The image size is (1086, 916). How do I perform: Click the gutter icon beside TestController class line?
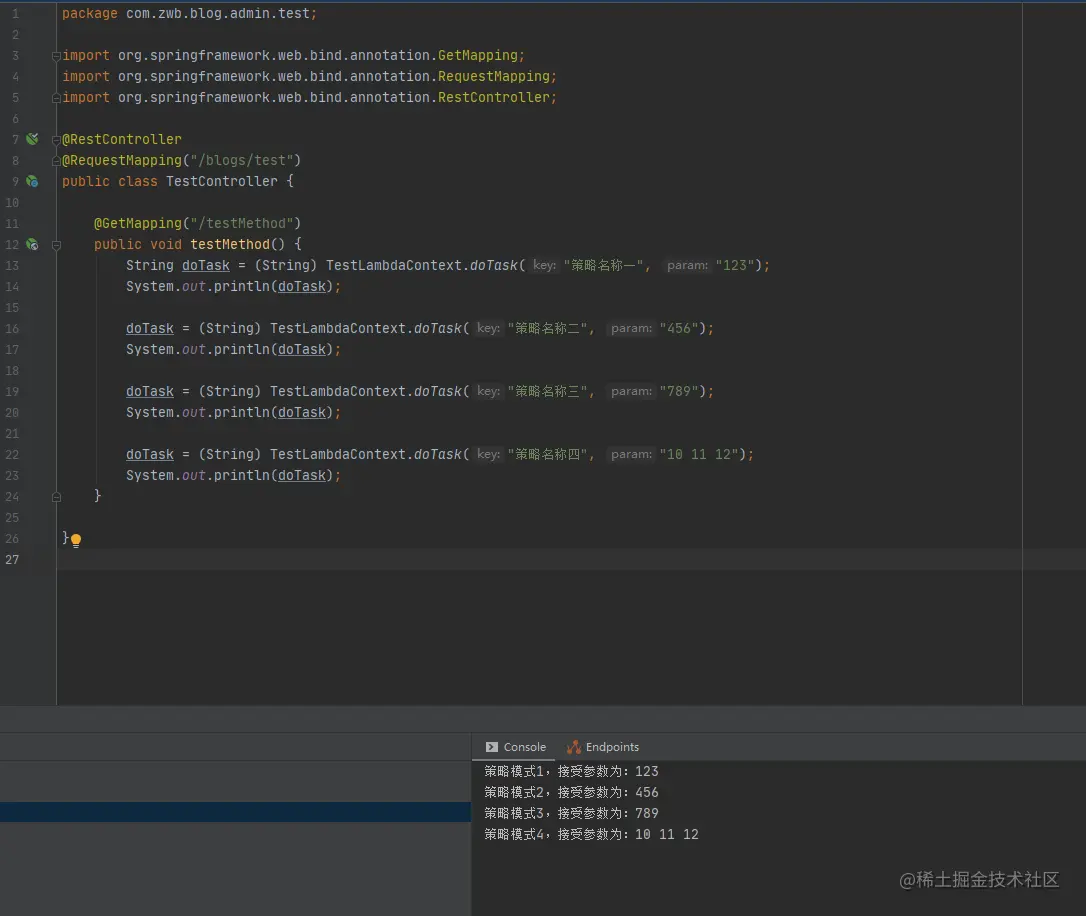pyautogui.click(x=32, y=181)
